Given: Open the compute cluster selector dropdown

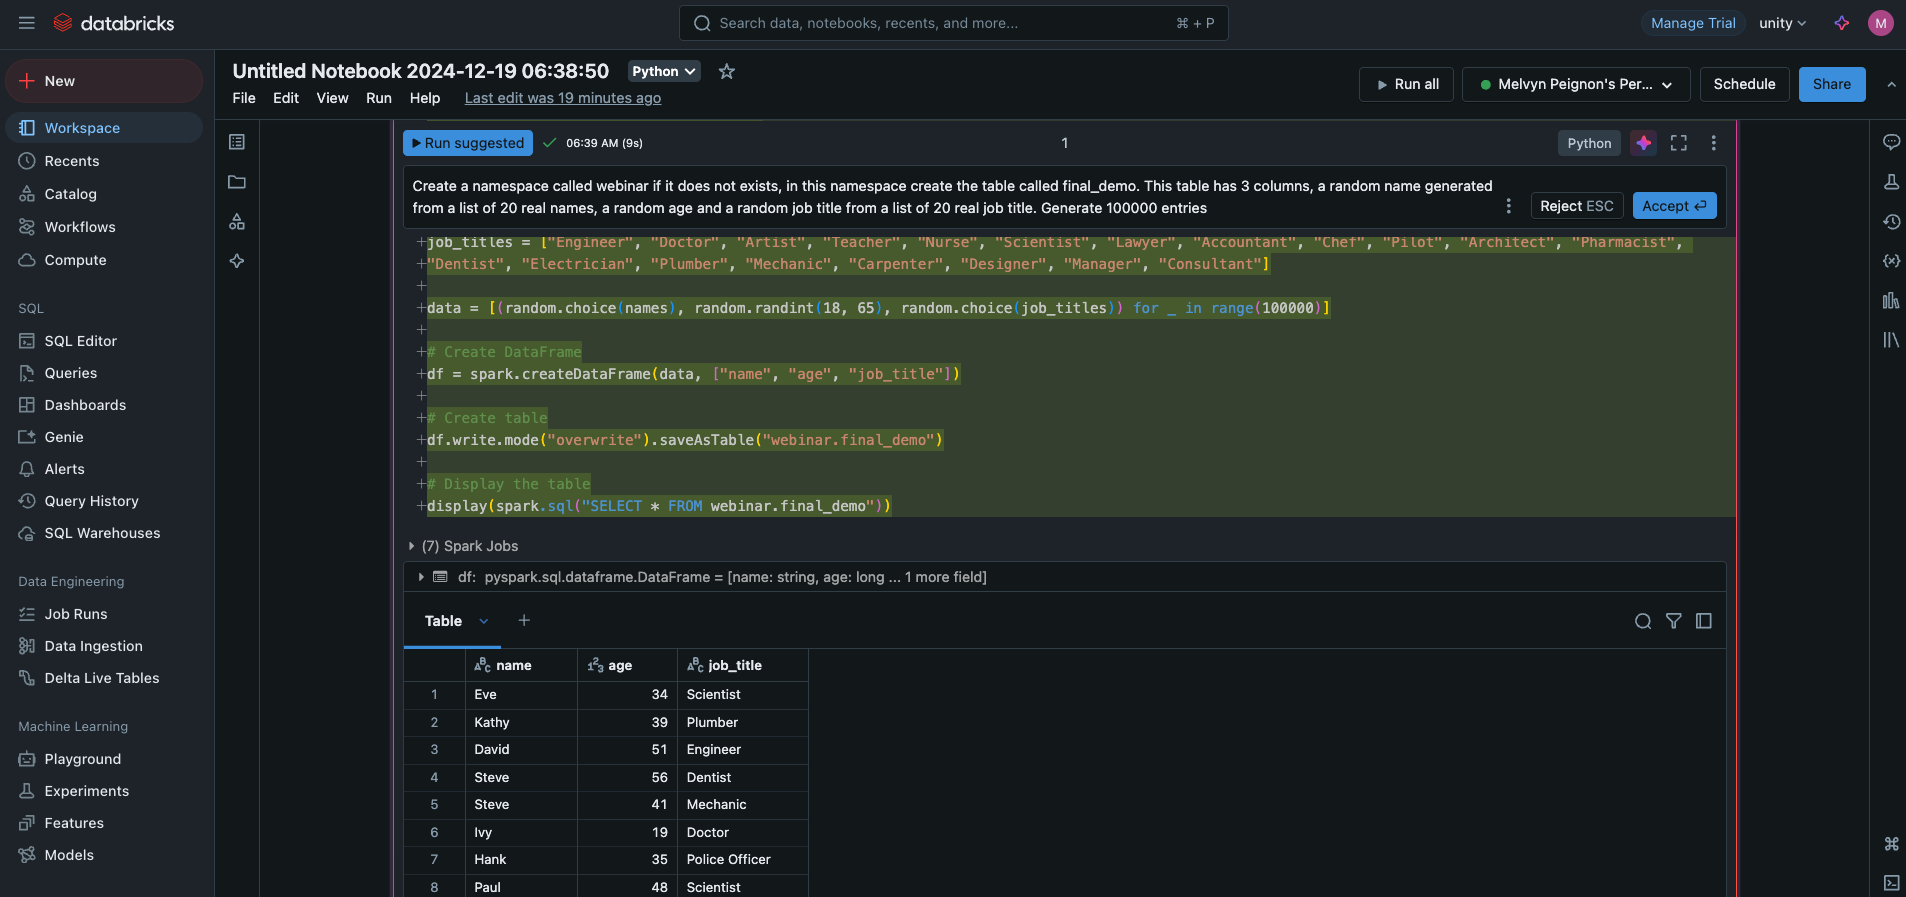Looking at the screenshot, I should pyautogui.click(x=1575, y=84).
